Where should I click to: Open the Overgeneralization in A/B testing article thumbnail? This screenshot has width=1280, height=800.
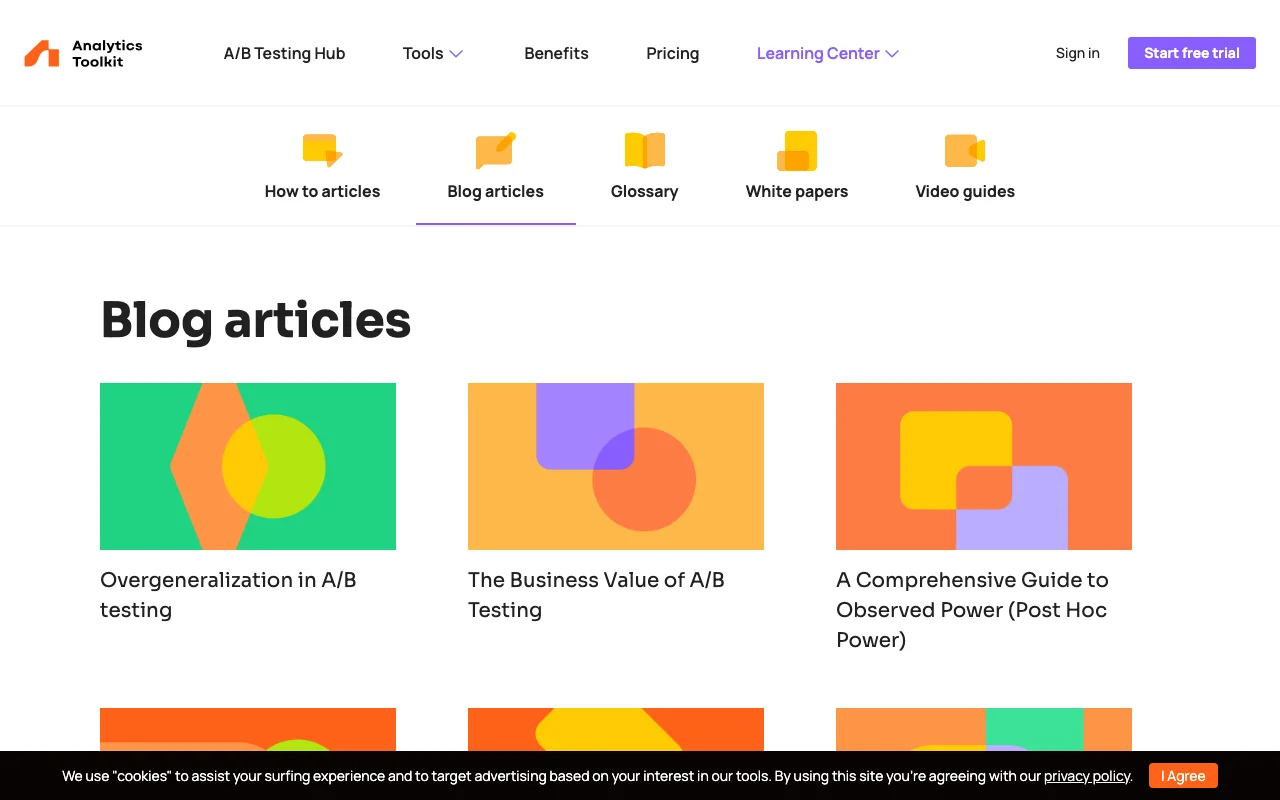[x=247, y=466]
